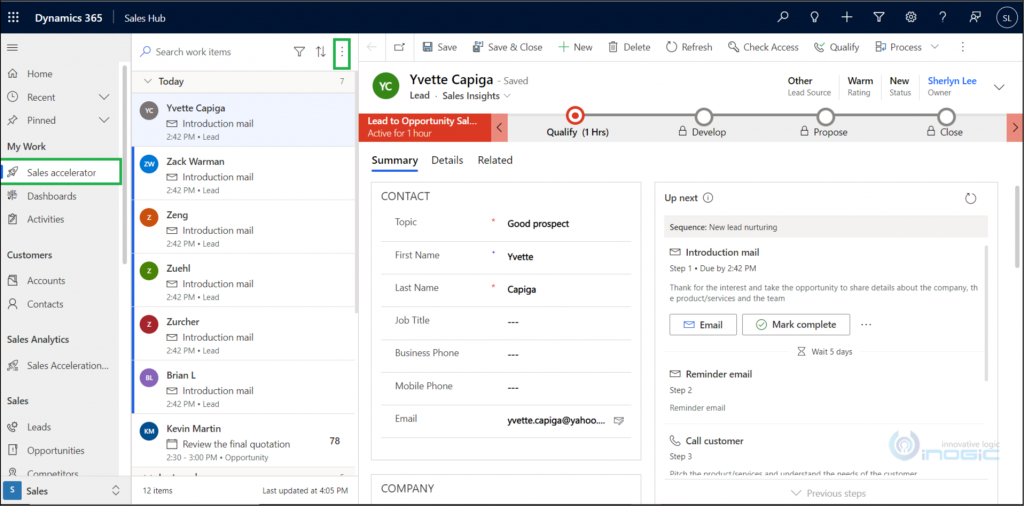This screenshot has height=506, width=1024.
Task: Click the plus quick create icon
Action: 847,18
